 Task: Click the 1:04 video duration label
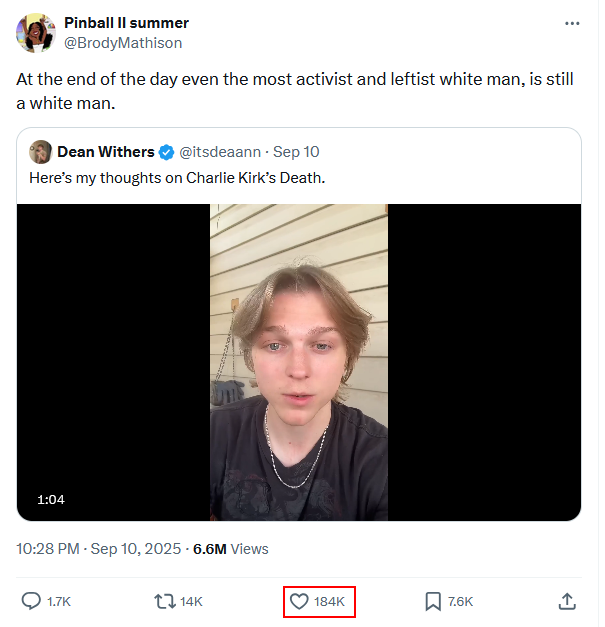coord(51,499)
